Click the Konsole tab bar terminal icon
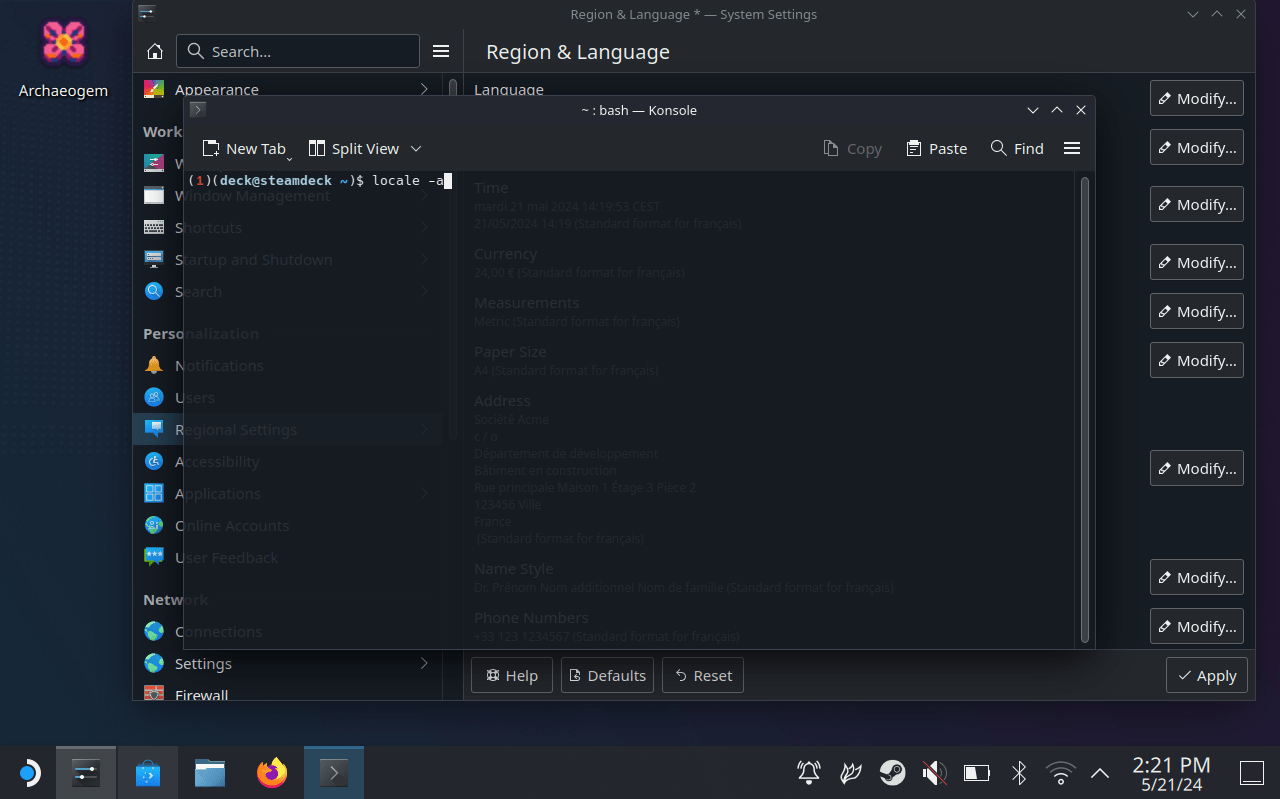This screenshot has width=1280, height=799. [x=198, y=110]
